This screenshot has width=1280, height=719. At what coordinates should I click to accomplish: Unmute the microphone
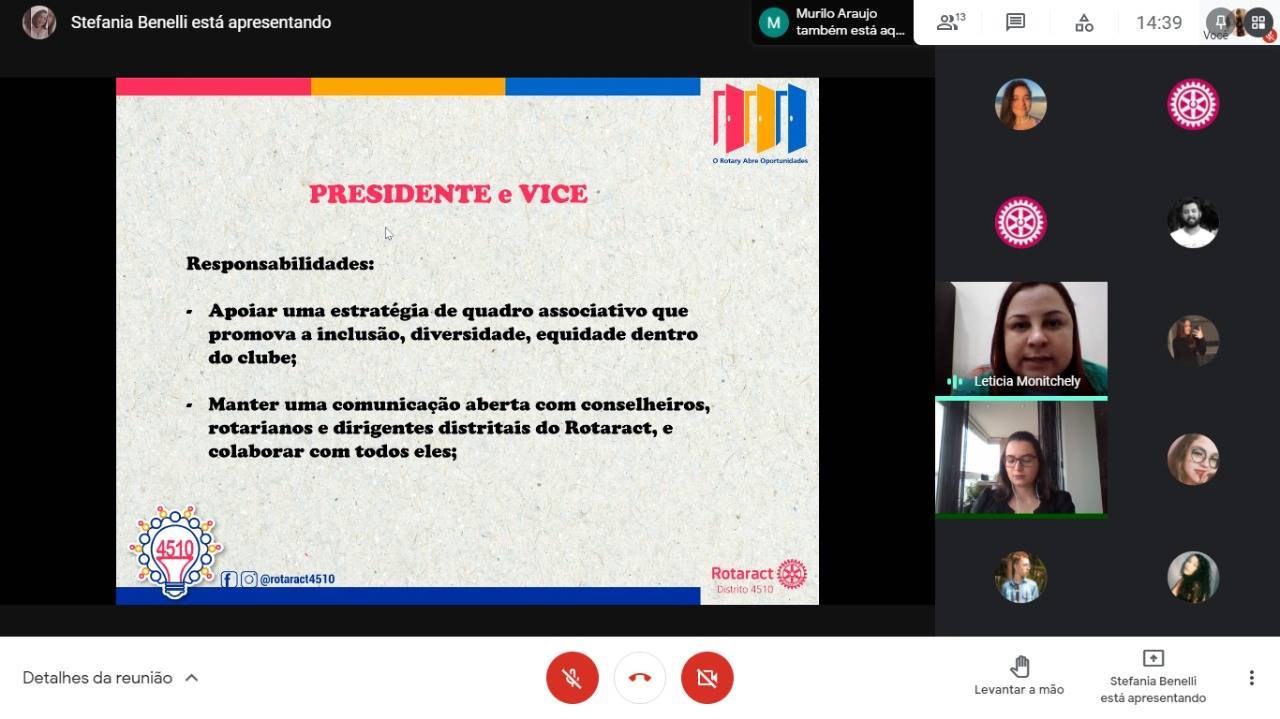click(x=572, y=678)
